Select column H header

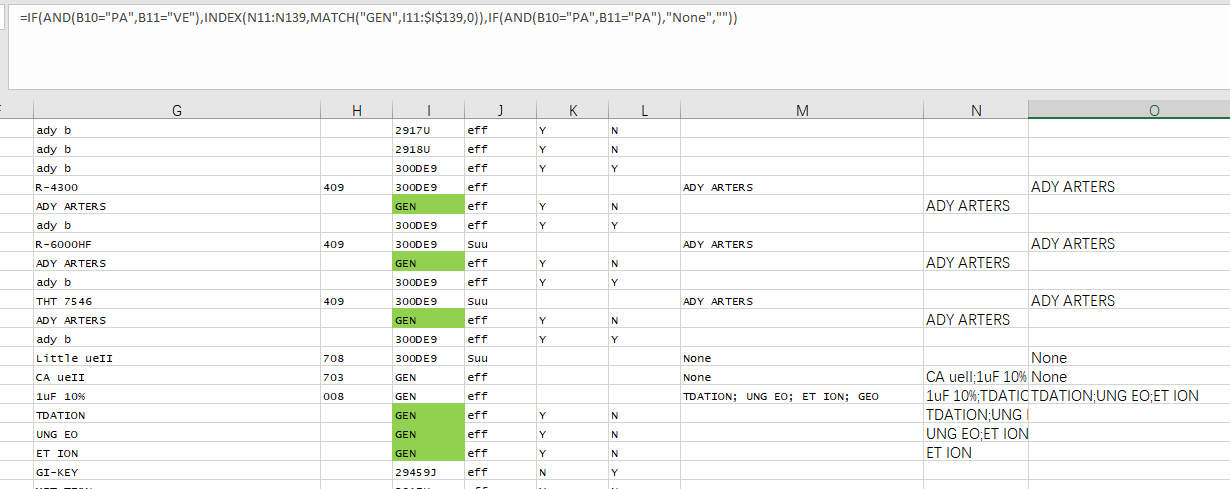[357, 111]
